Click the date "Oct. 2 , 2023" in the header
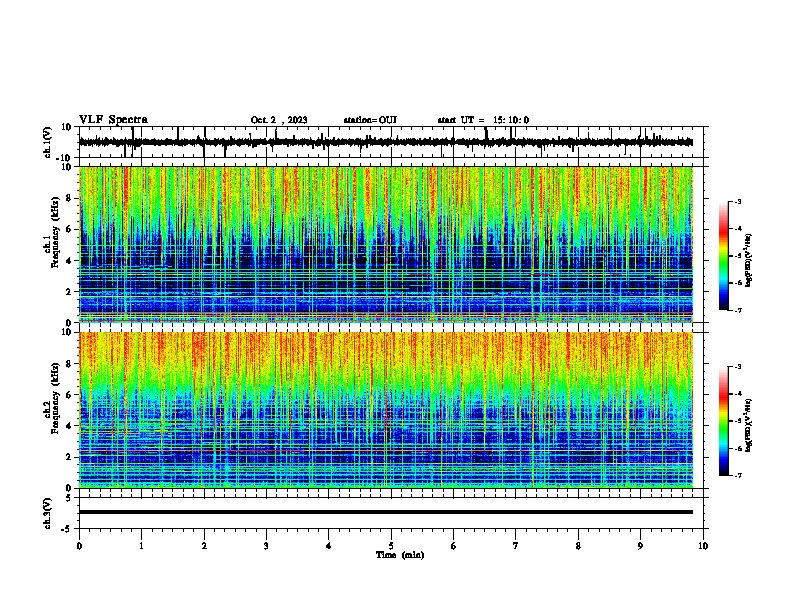Screen dimensions: 792x612 [279, 120]
